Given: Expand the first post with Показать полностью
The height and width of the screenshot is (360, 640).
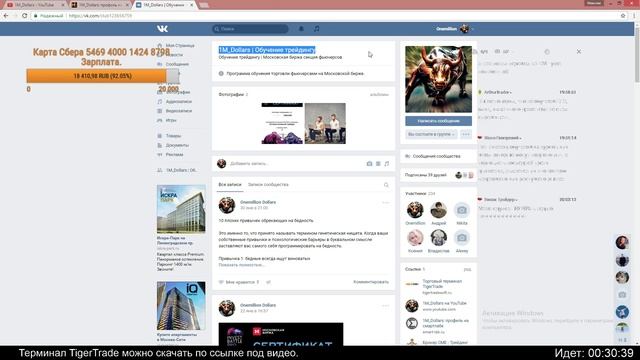Looking at the screenshot, I should pyautogui.click(x=241, y=265).
